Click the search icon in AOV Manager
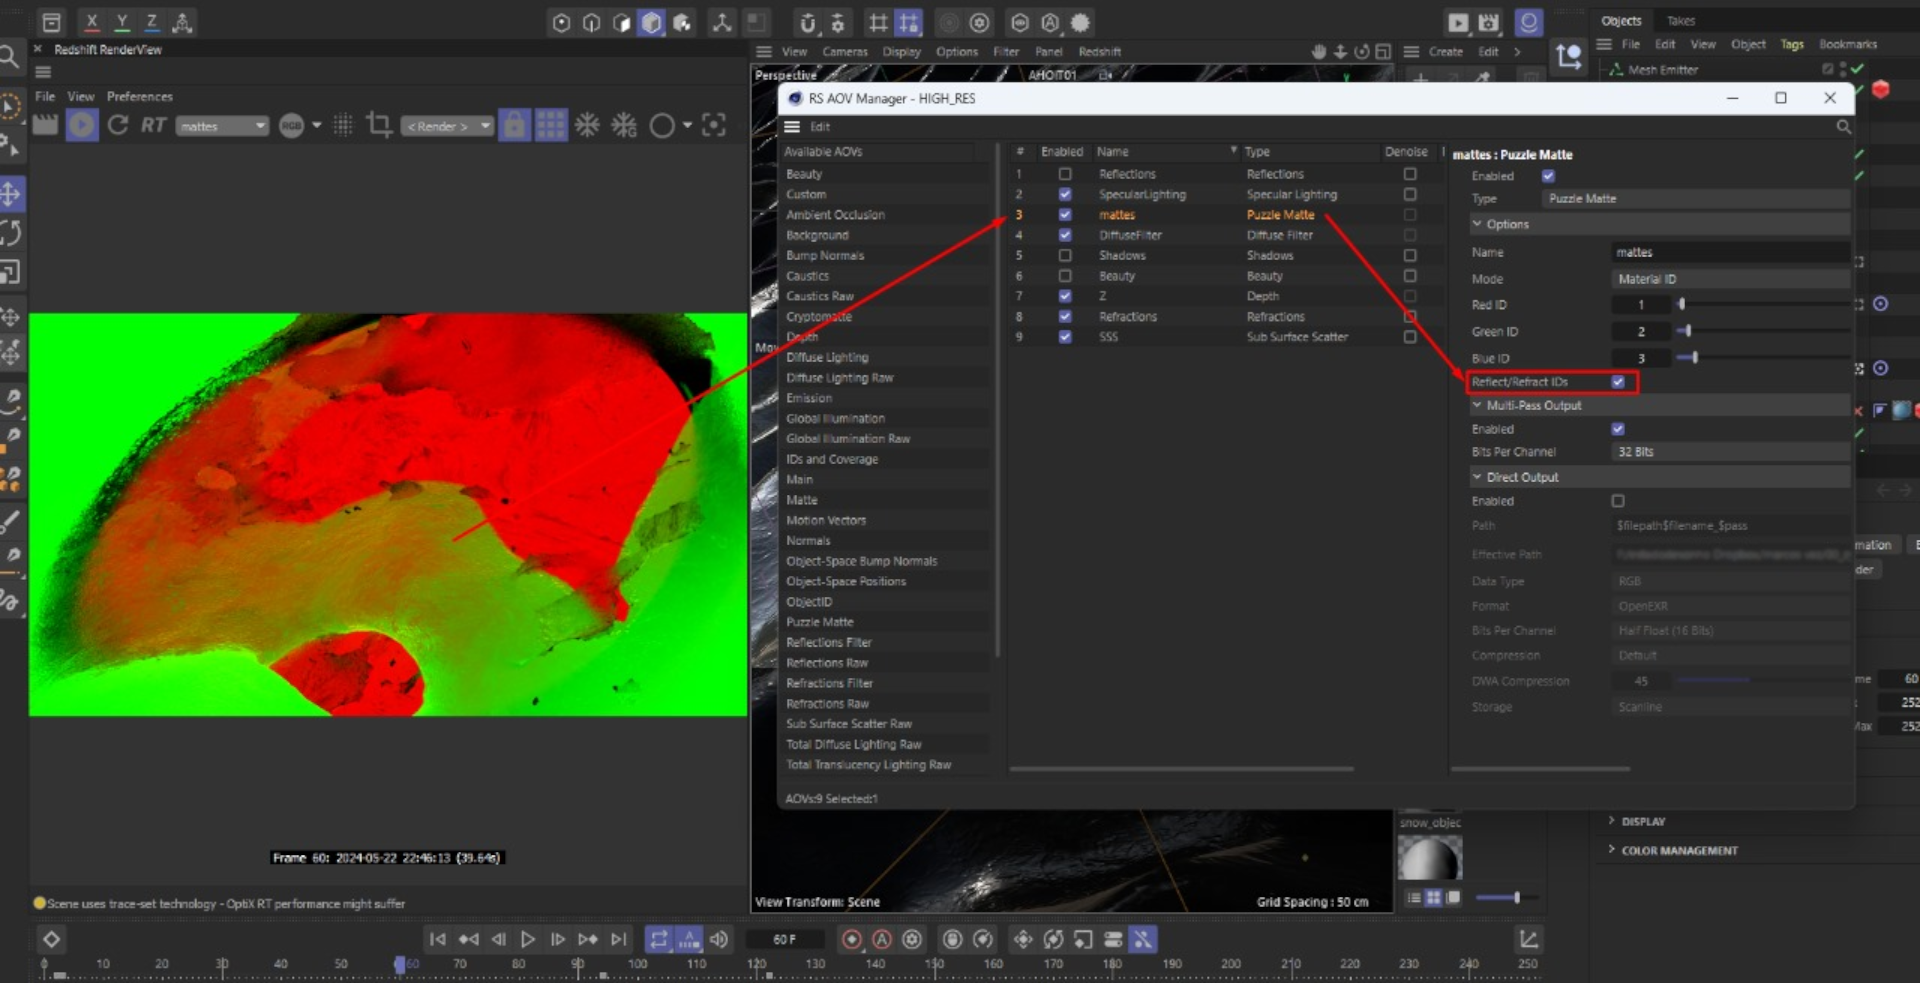 tap(1843, 127)
